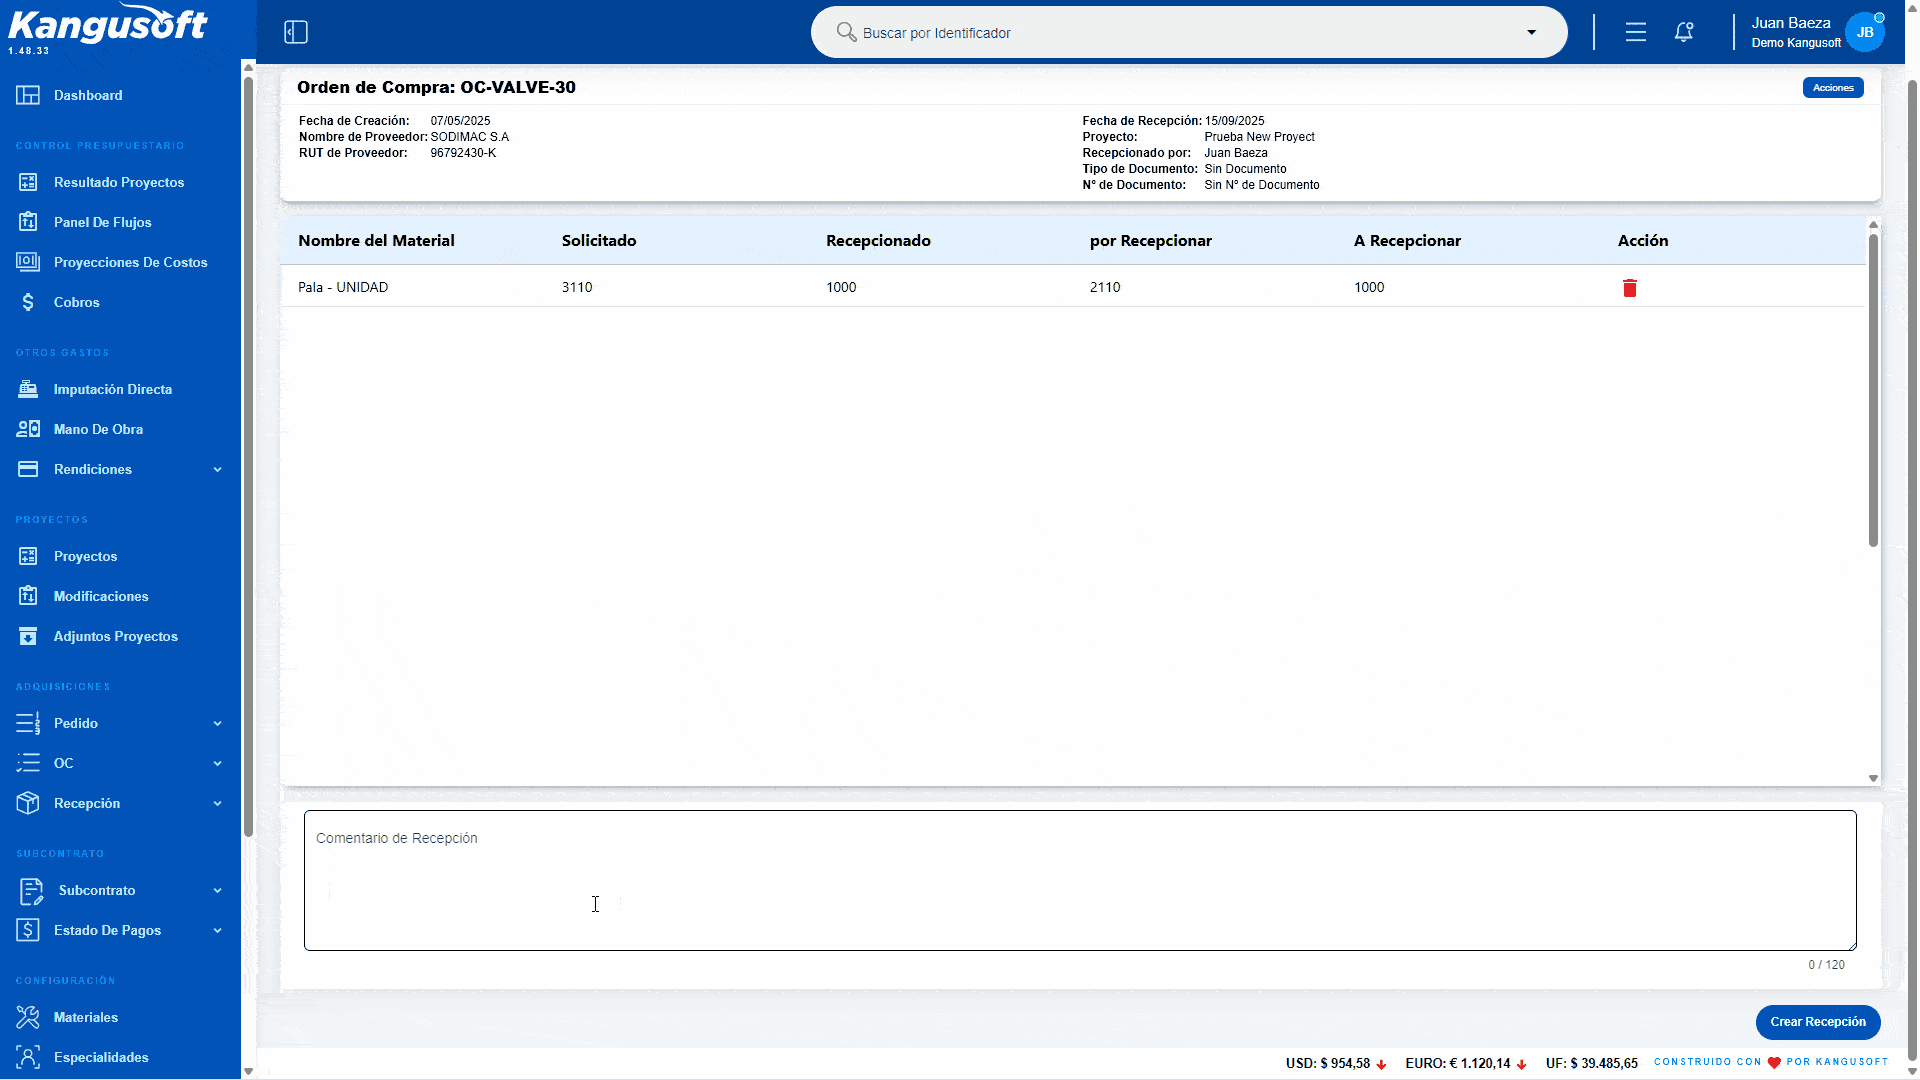The height and width of the screenshot is (1080, 1920).
Task: Go to Especialidades configuration
Action: click(x=101, y=1057)
